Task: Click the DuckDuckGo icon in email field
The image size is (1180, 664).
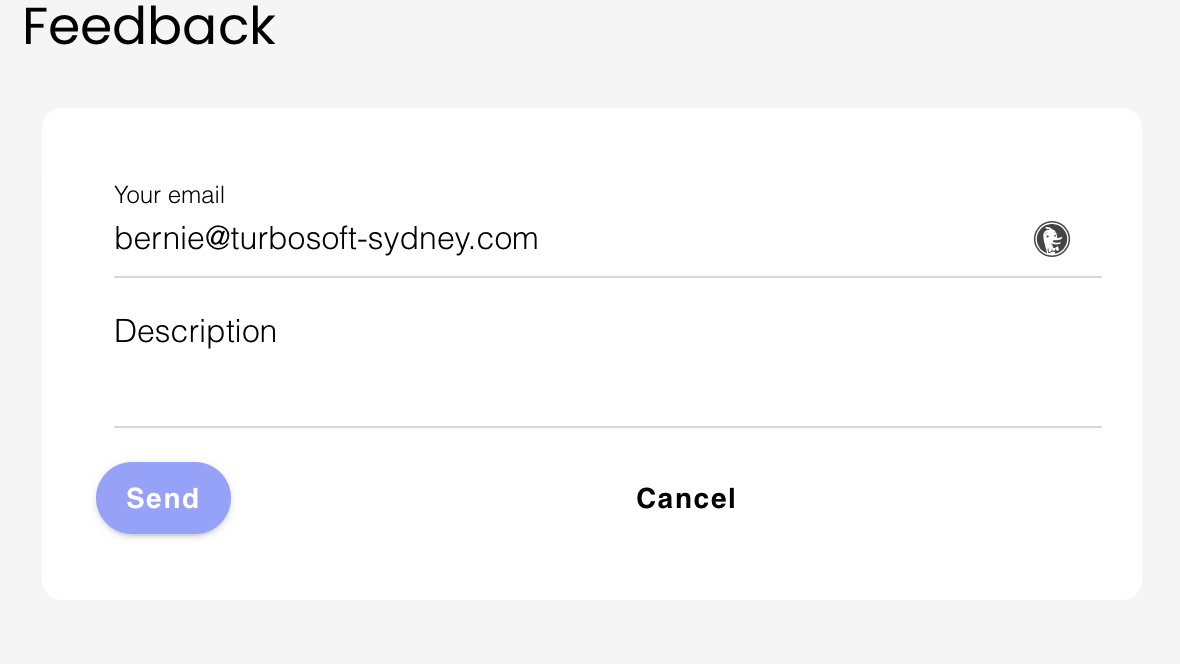Action: [1051, 240]
